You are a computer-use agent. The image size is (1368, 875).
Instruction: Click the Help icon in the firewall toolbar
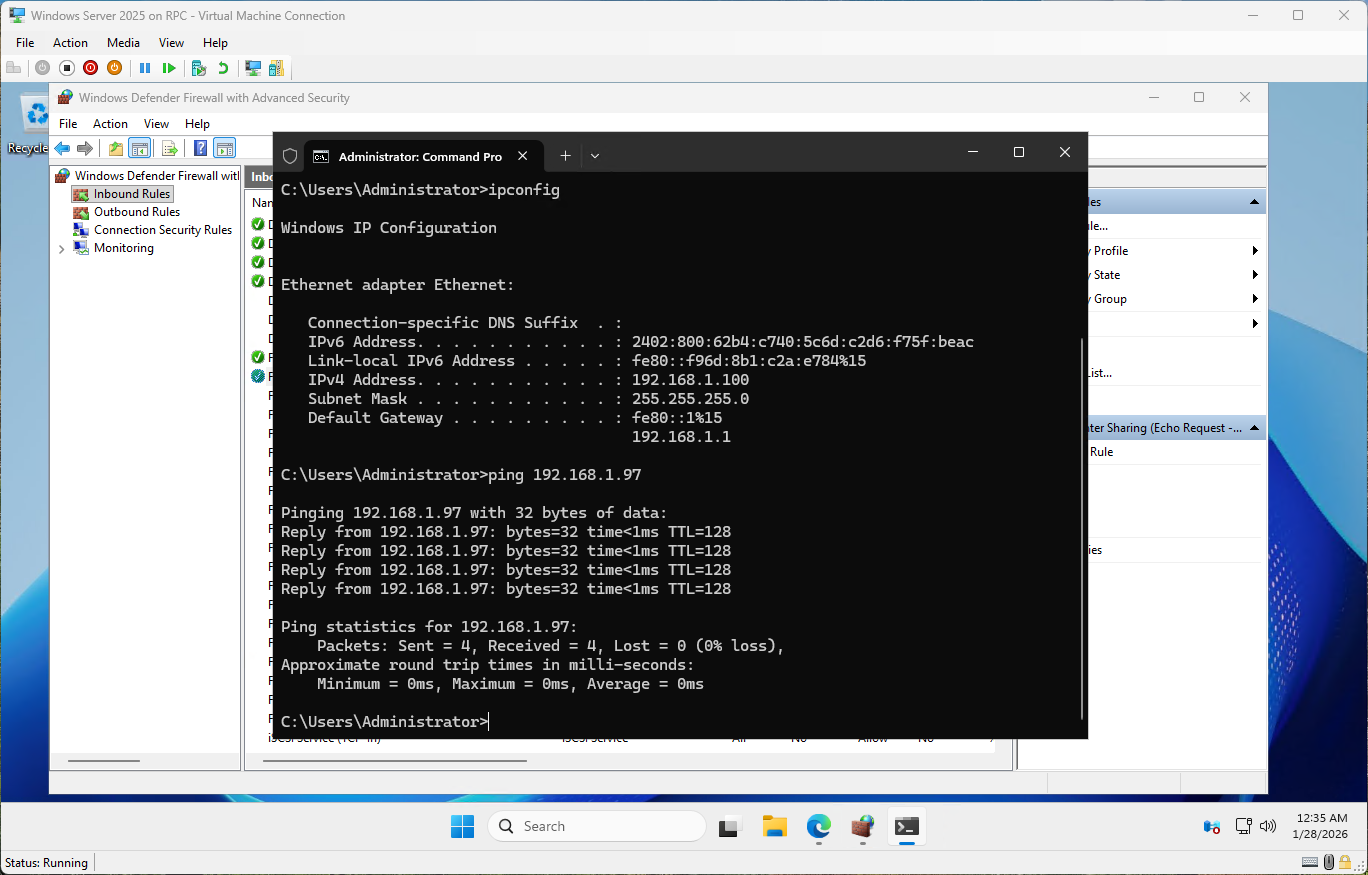(201, 147)
